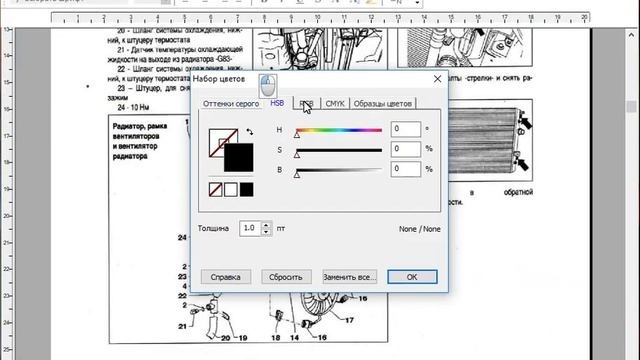
Task: Click the S saturation slider
Action: 339,150
